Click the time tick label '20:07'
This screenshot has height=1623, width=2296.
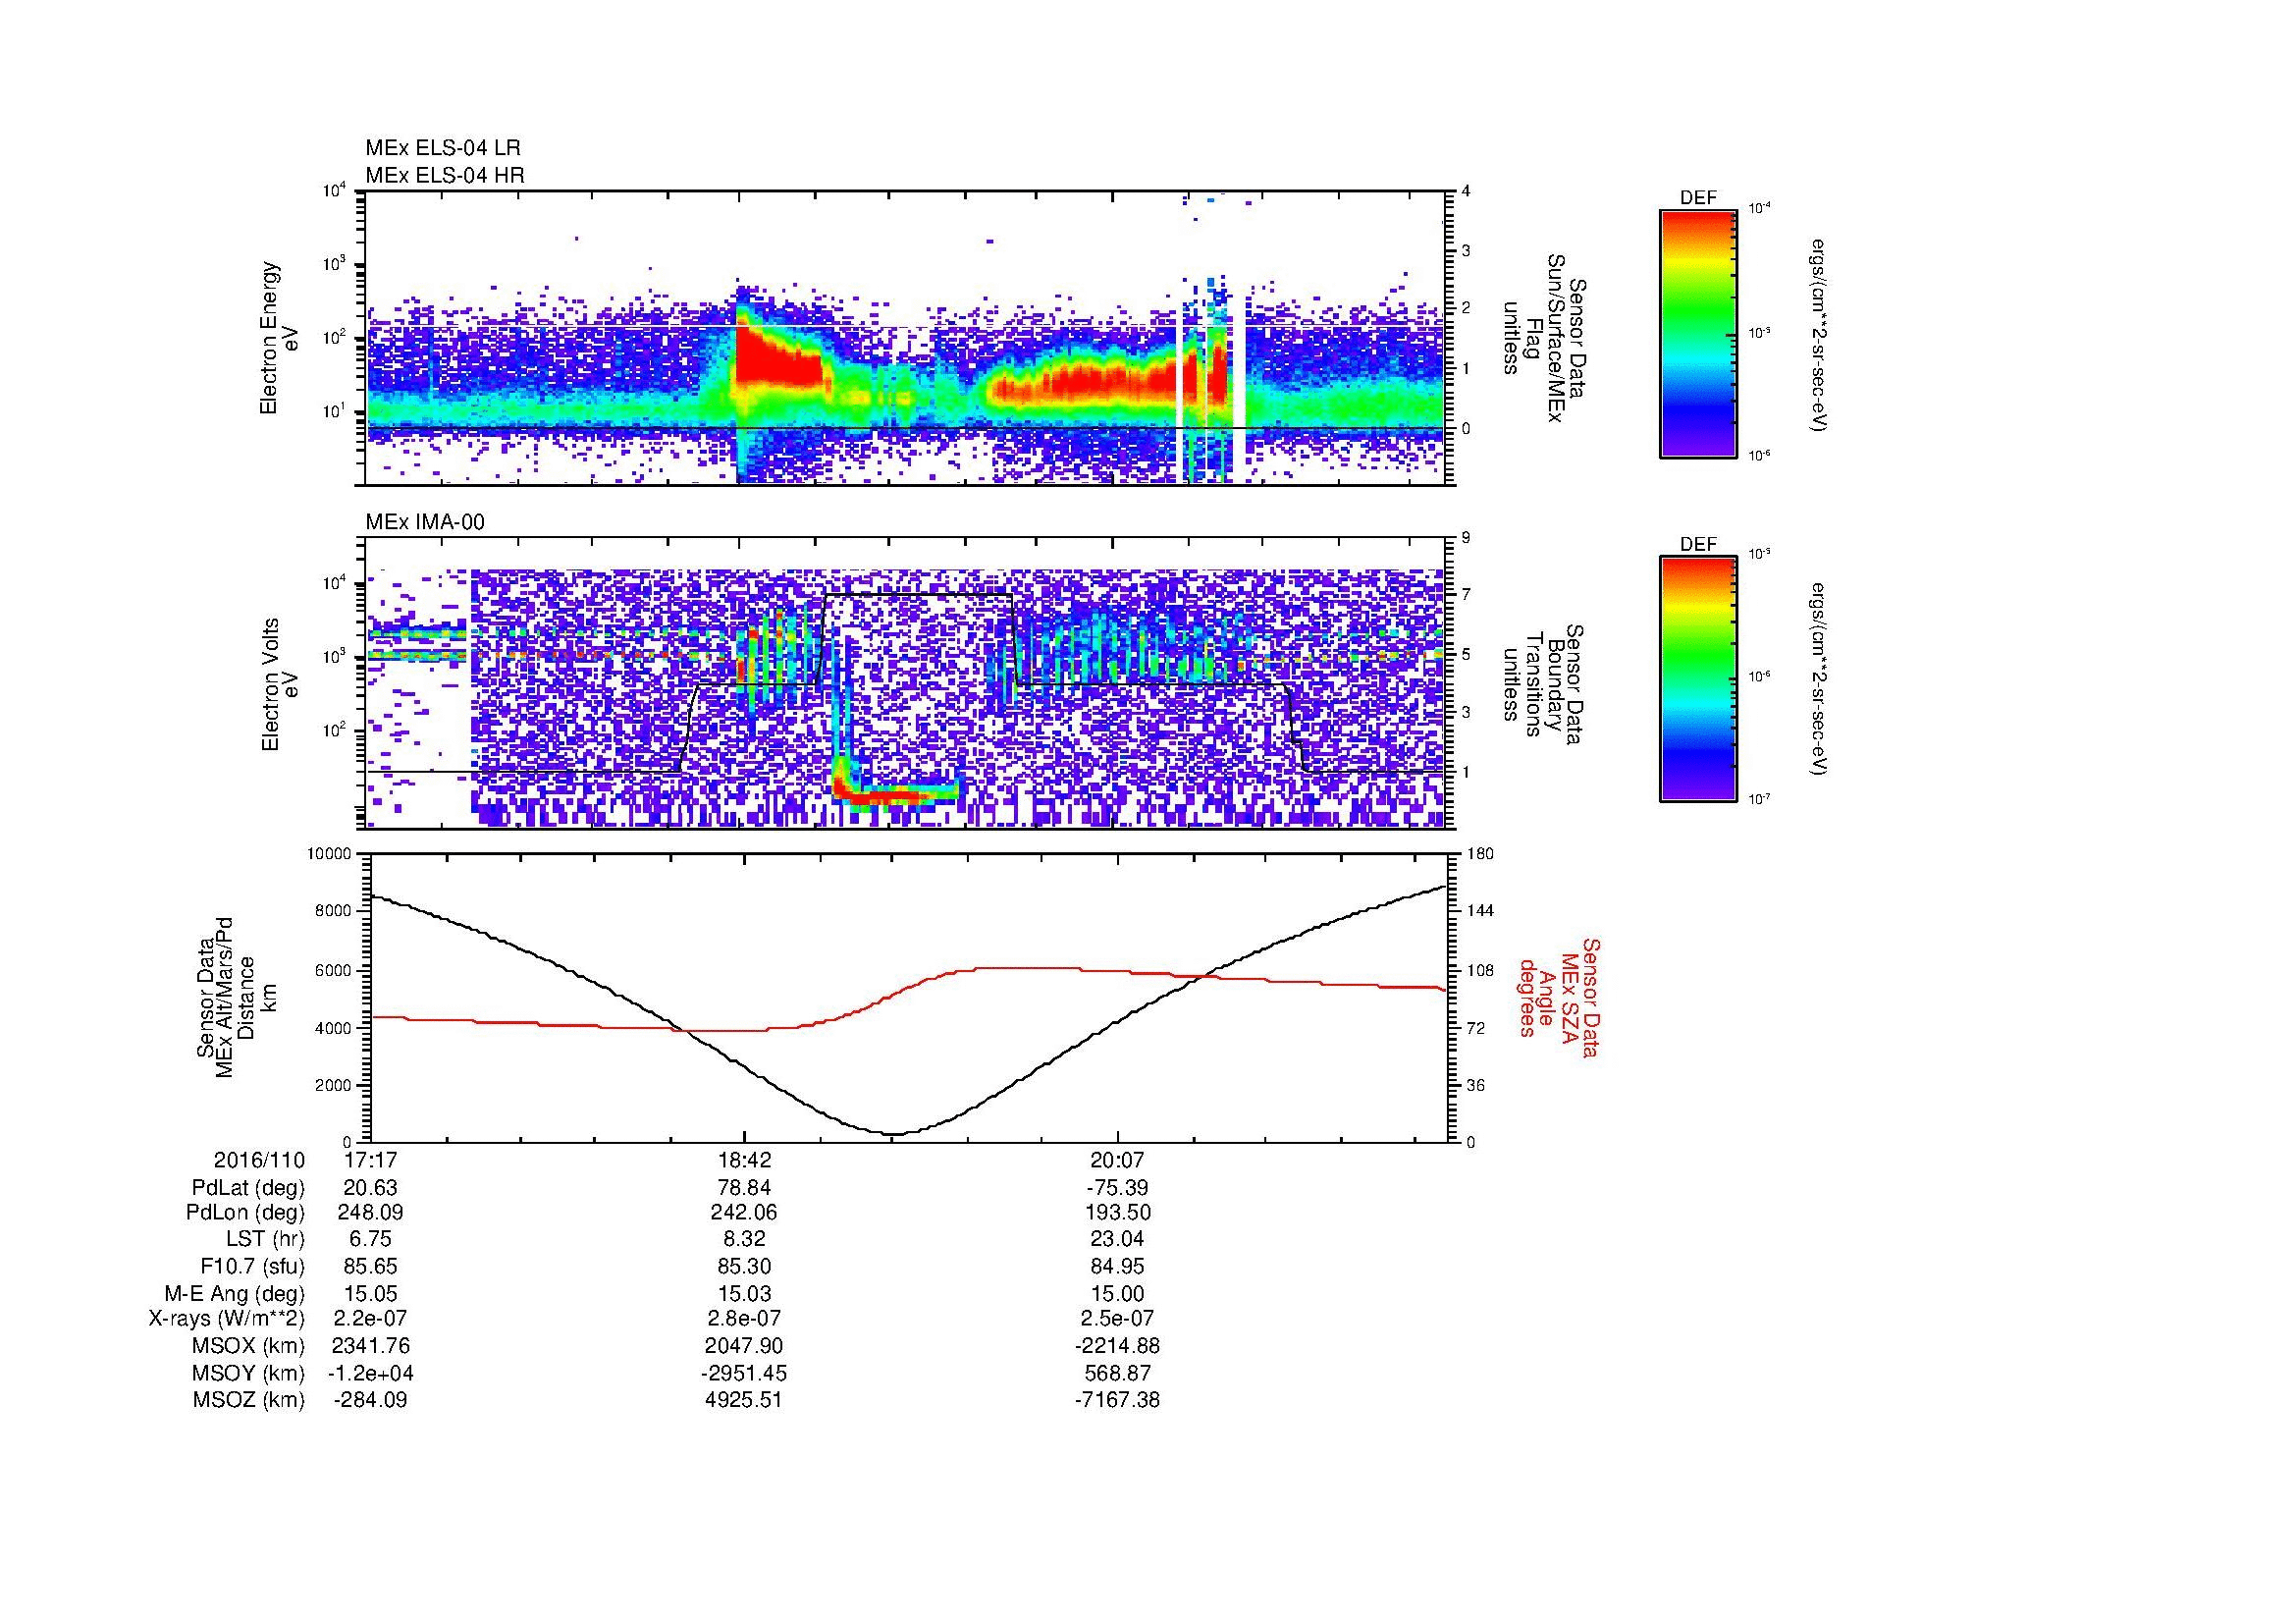click(x=1117, y=1160)
